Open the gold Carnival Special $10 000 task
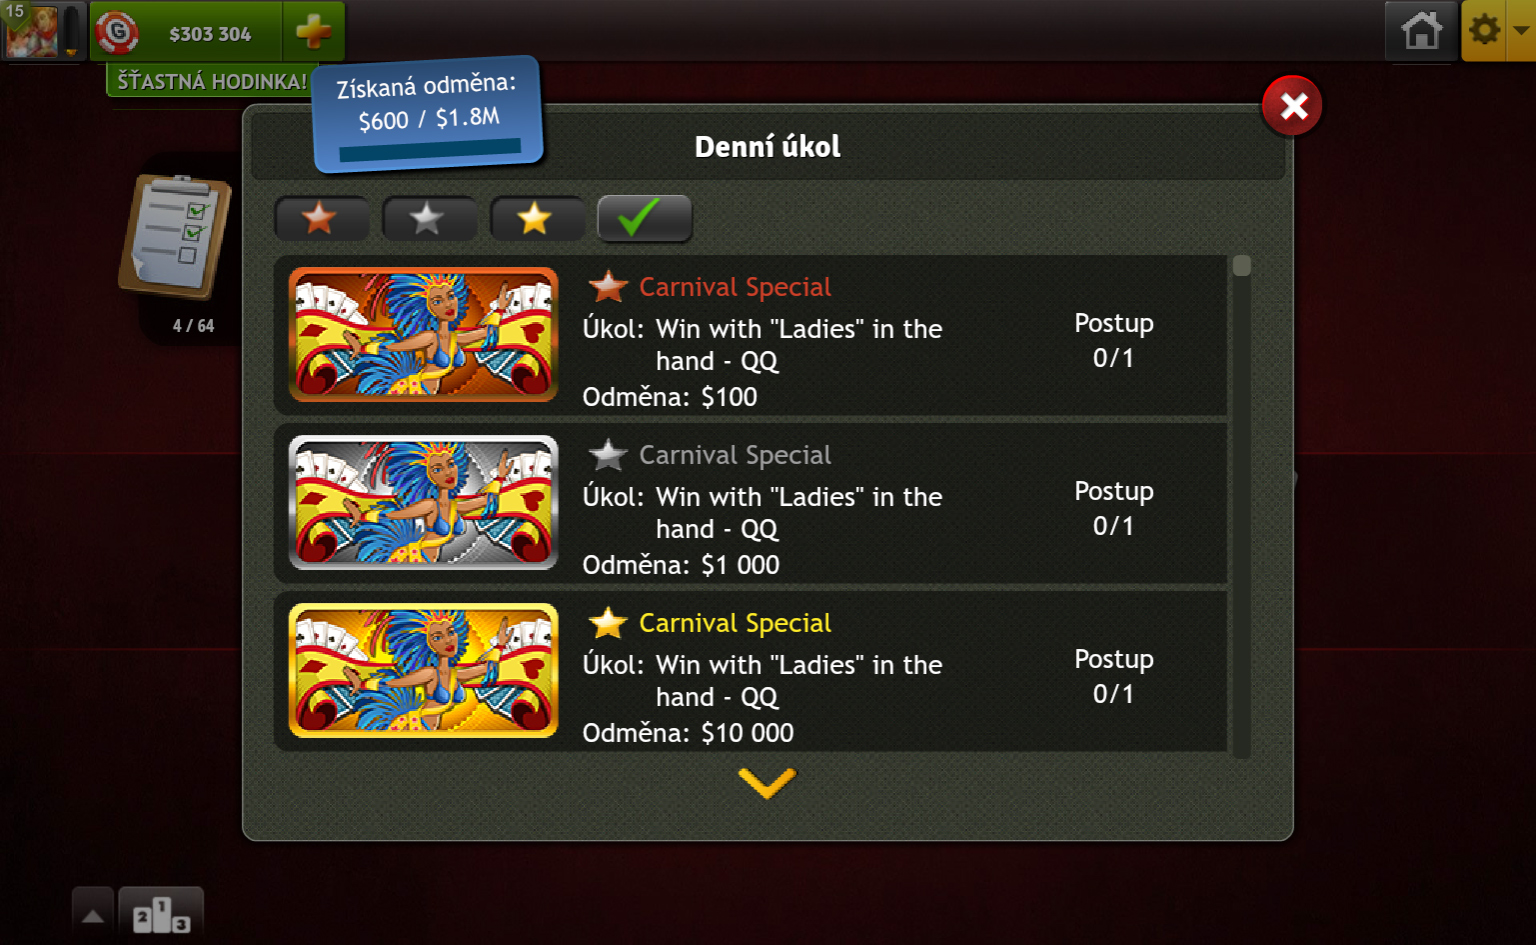 (x=750, y=671)
